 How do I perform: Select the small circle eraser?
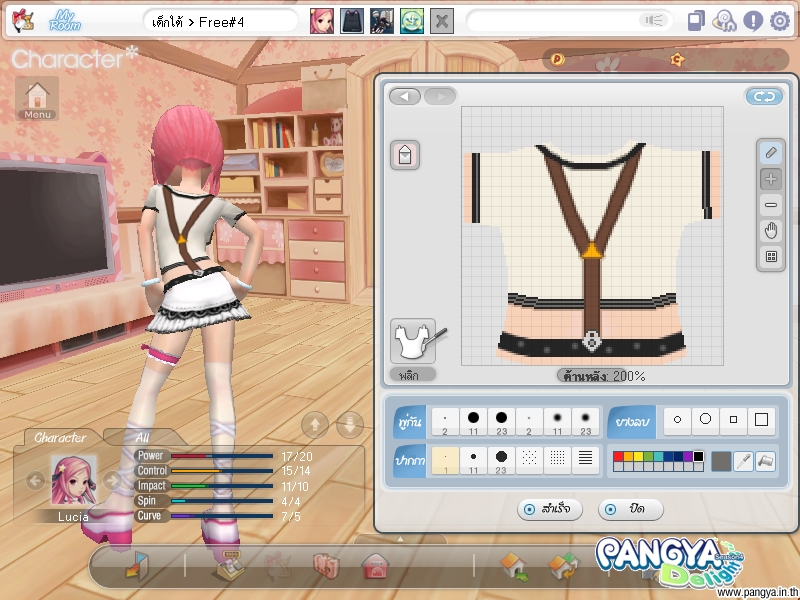tap(678, 419)
